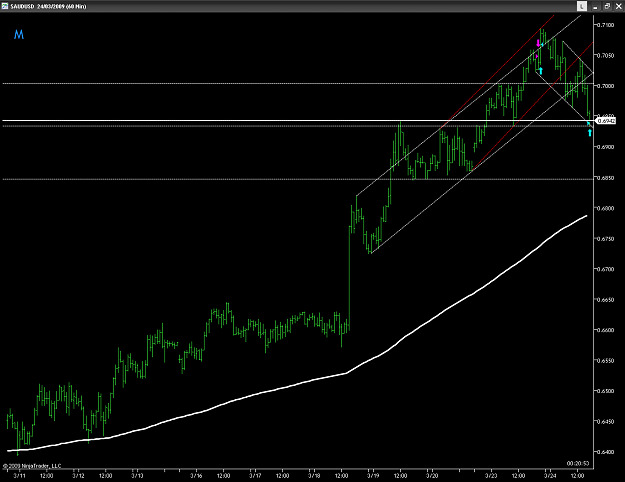Click the 3/17 date label on time axis
The image size is (625, 482).
point(255,476)
